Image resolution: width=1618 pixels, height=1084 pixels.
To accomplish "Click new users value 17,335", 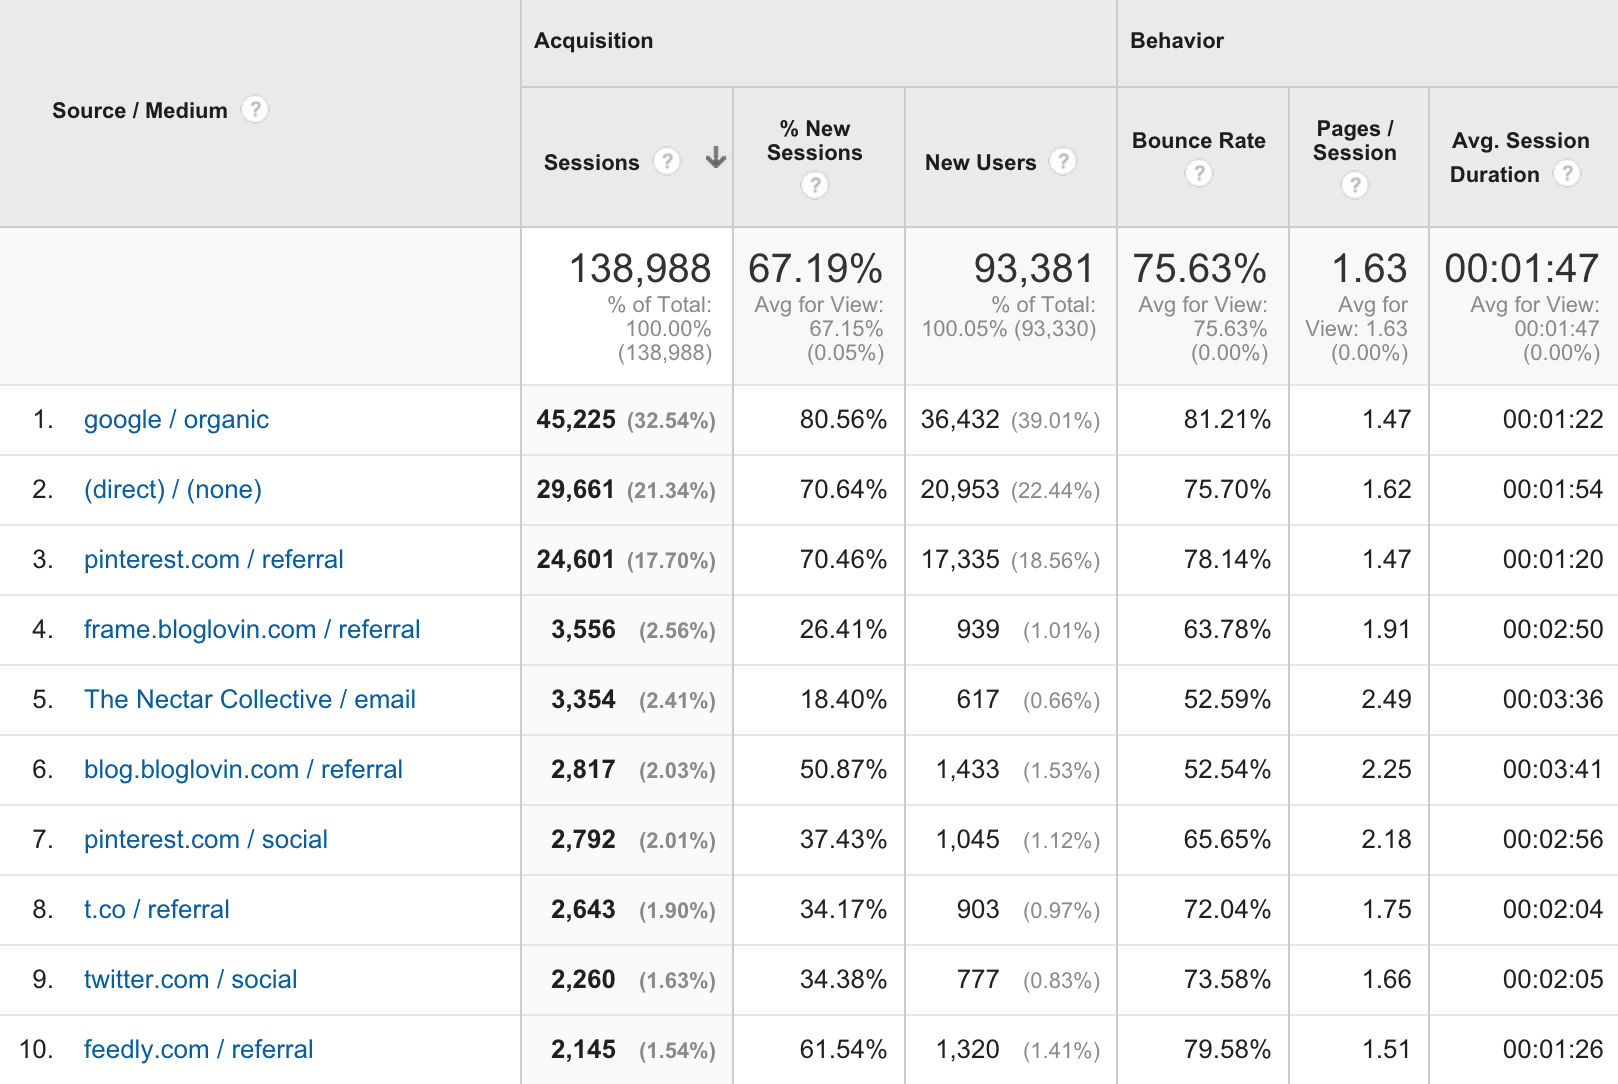I will (x=960, y=559).
